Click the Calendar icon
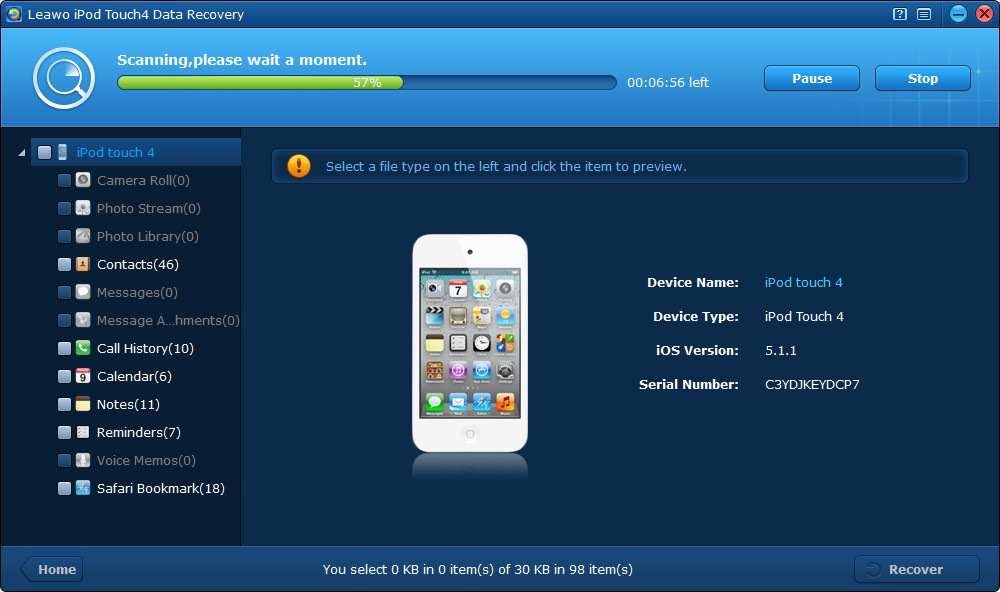The width and height of the screenshot is (1000, 592). pyautogui.click(x=83, y=376)
